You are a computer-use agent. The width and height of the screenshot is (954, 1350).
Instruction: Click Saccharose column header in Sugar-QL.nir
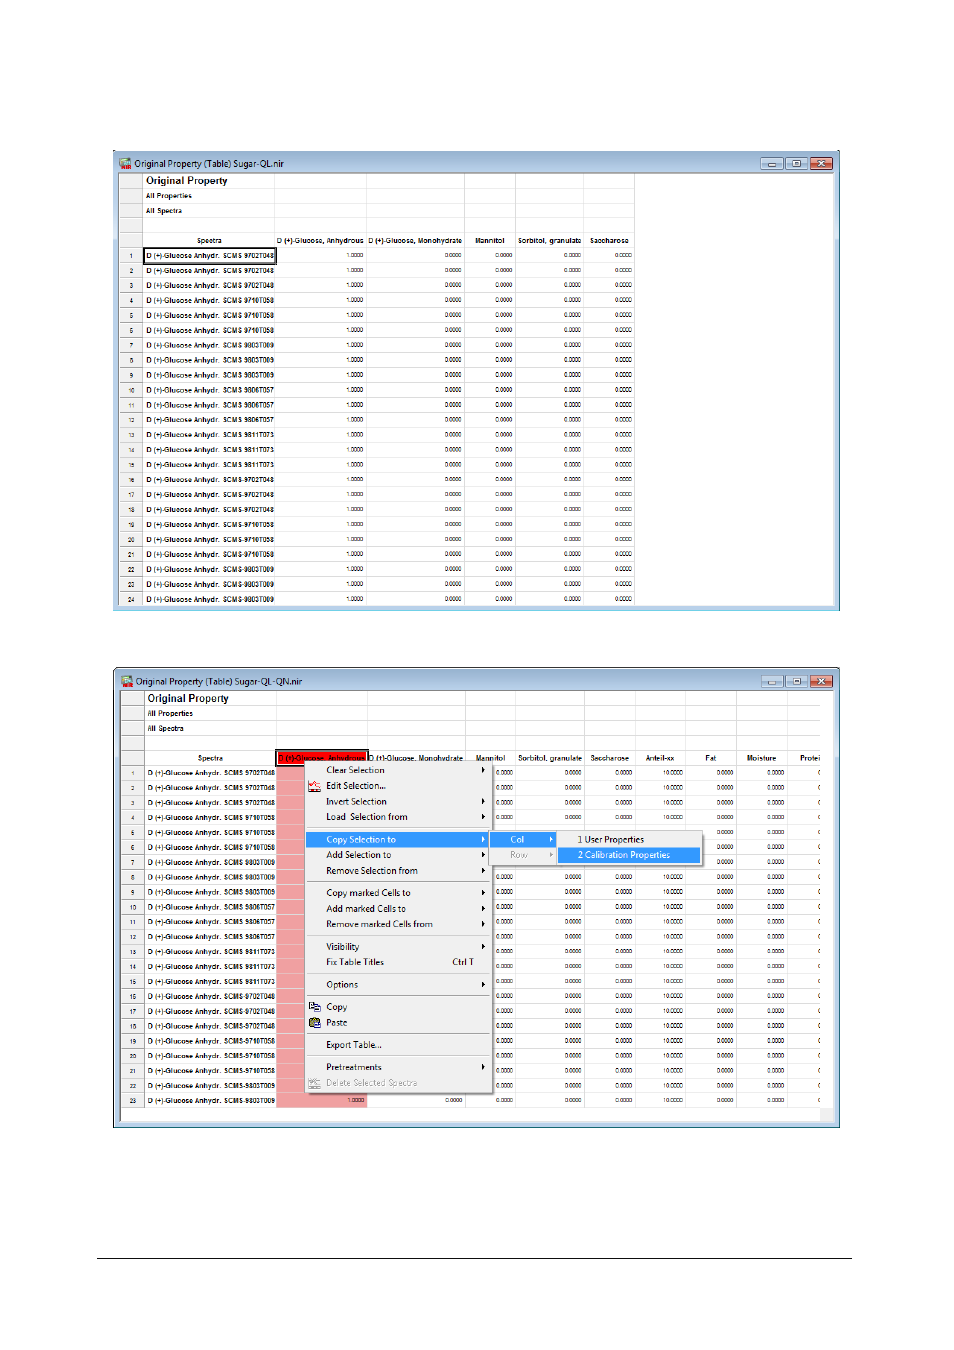point(609,240)
